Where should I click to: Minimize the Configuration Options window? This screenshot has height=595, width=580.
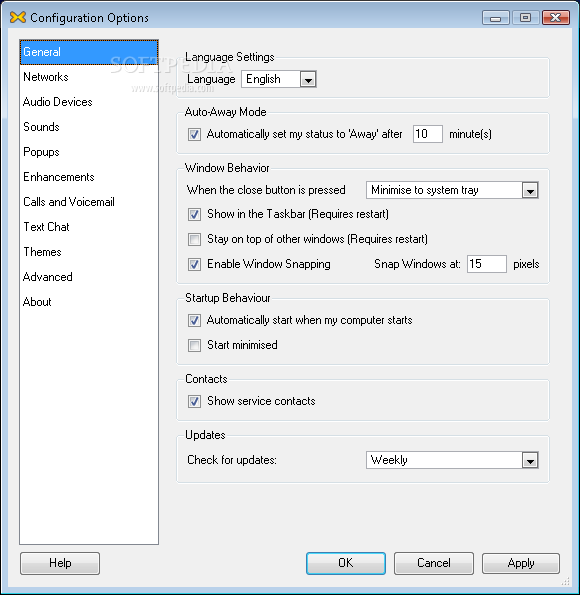pyautogui.click(x=496, y=18)
